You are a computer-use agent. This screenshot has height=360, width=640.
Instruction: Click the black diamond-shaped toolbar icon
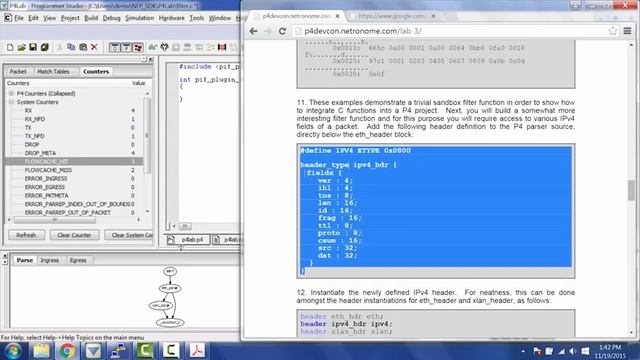point(164,47)
